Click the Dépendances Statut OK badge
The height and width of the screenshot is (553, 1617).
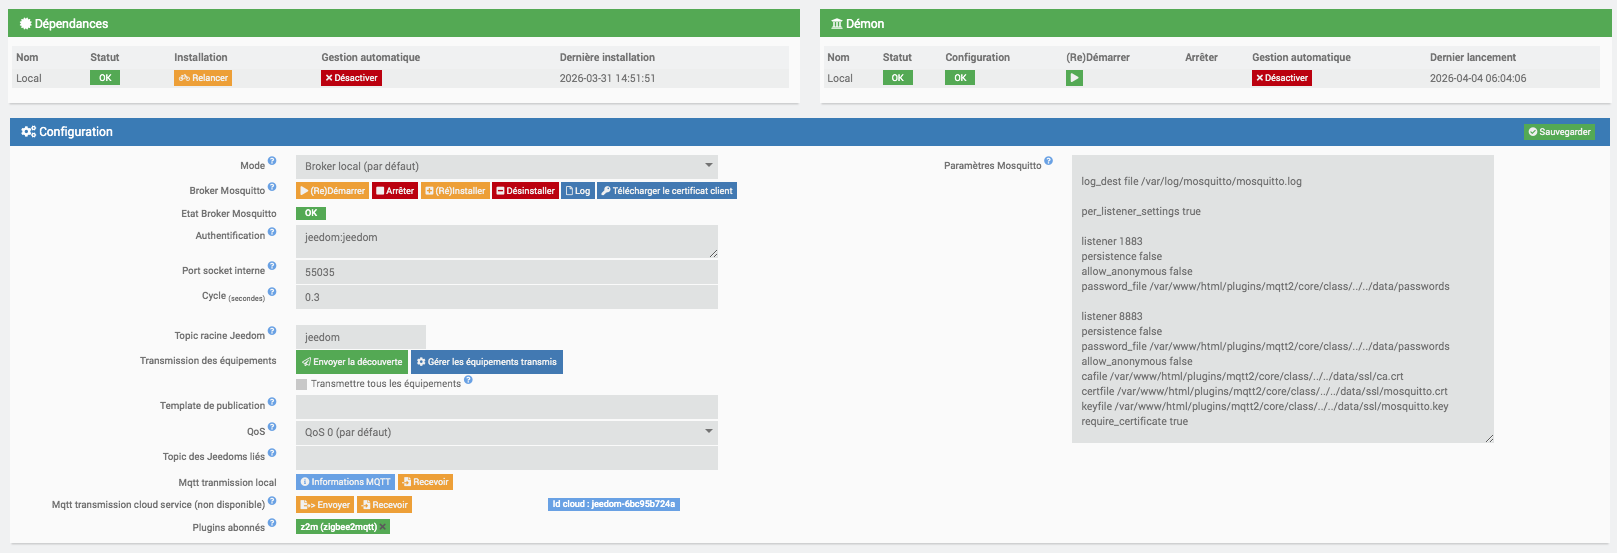click(x=105, y=78)
